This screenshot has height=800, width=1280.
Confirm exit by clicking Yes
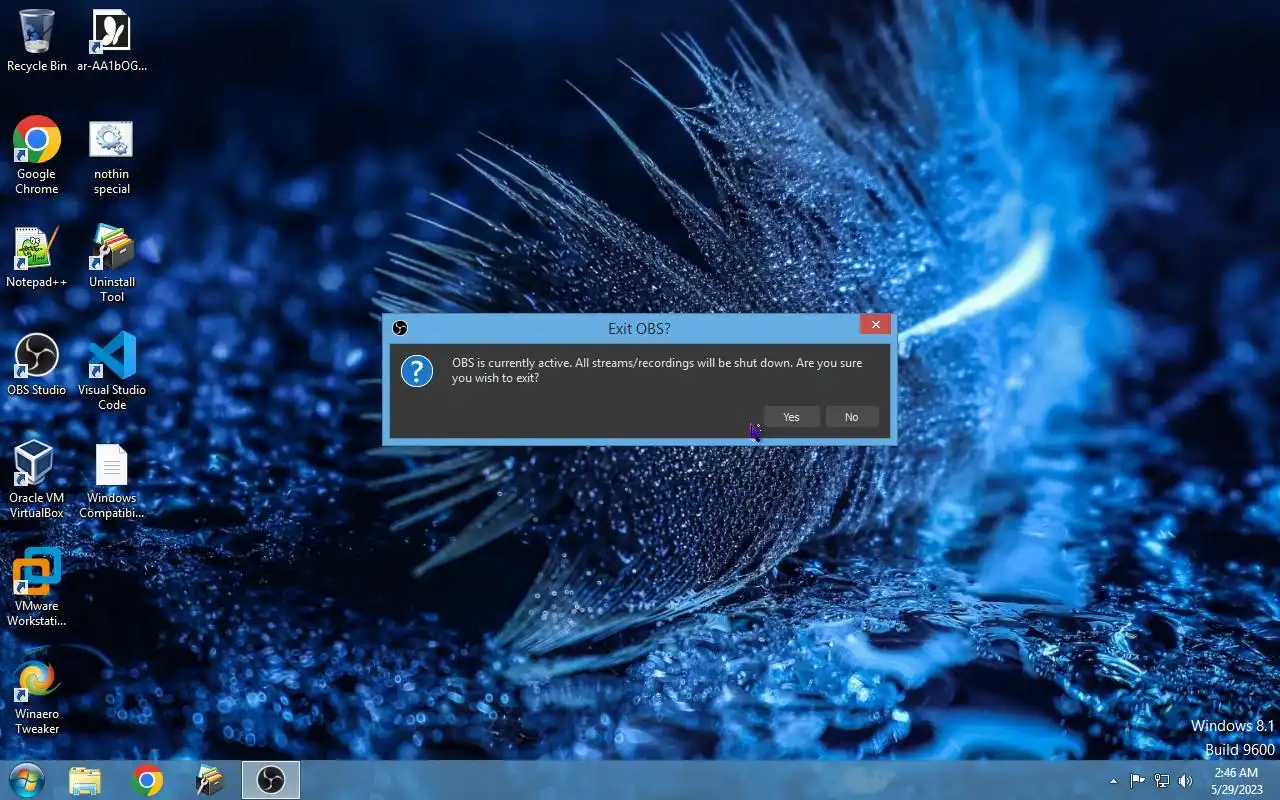(x=791, y=417)
